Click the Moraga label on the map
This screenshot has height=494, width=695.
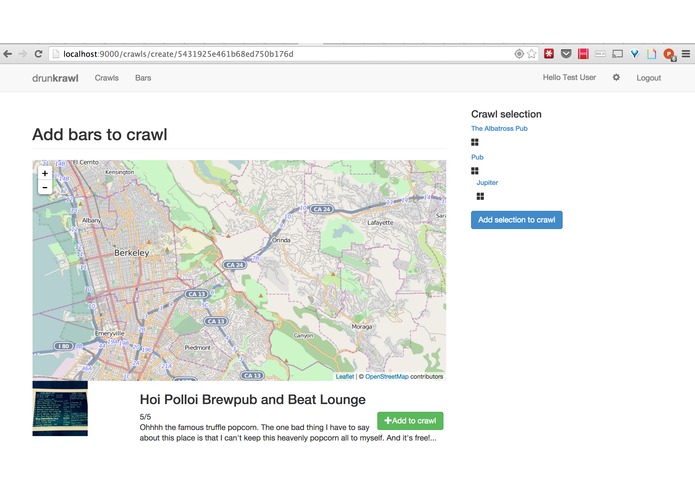click(362, 327)
